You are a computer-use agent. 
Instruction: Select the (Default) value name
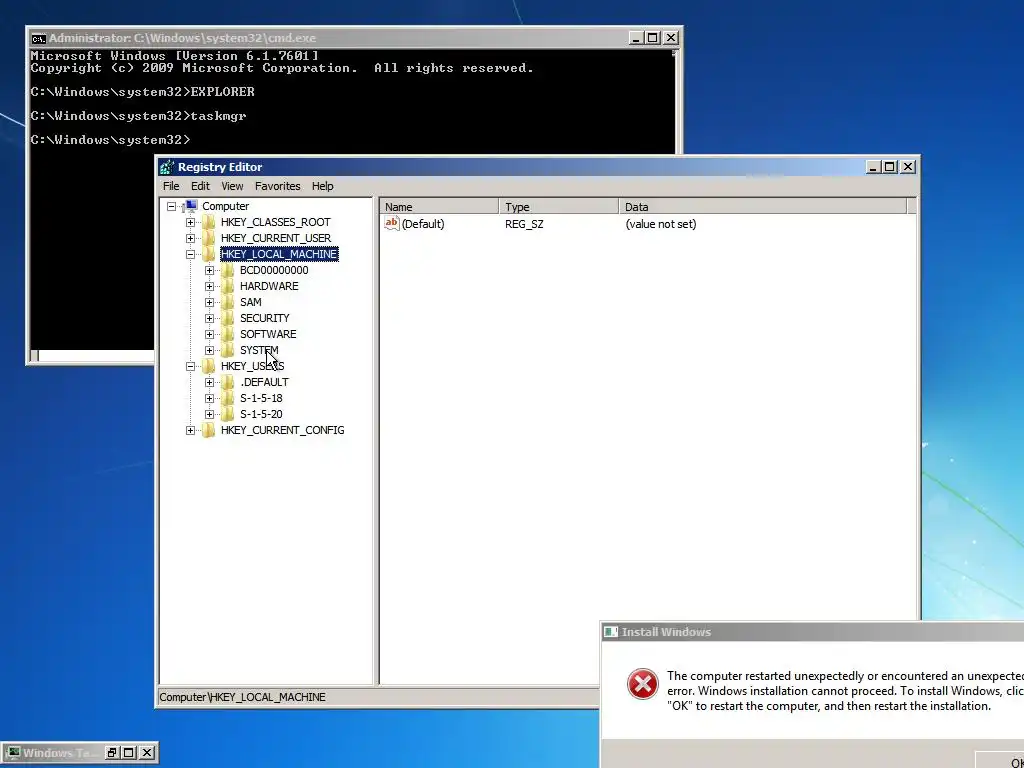(x=423, y=224)
